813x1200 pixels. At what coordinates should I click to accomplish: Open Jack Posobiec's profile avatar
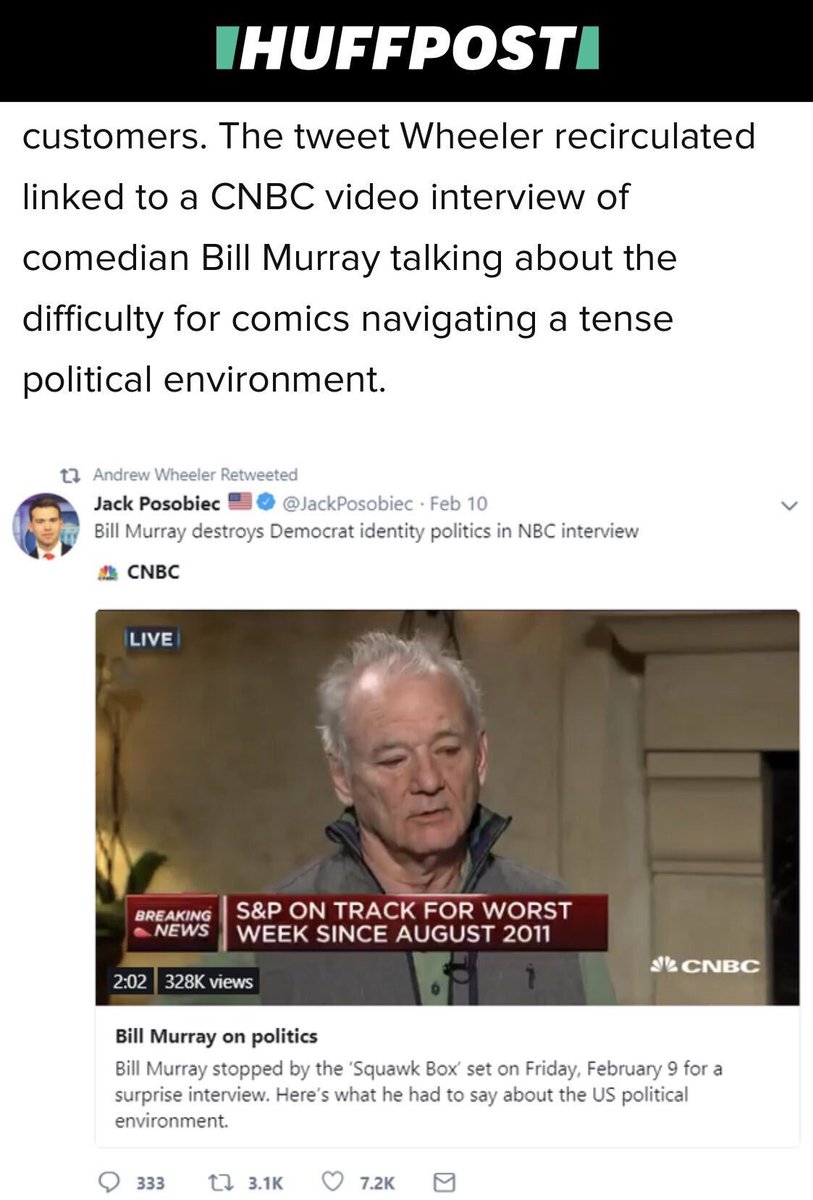(x=46, y=525)
